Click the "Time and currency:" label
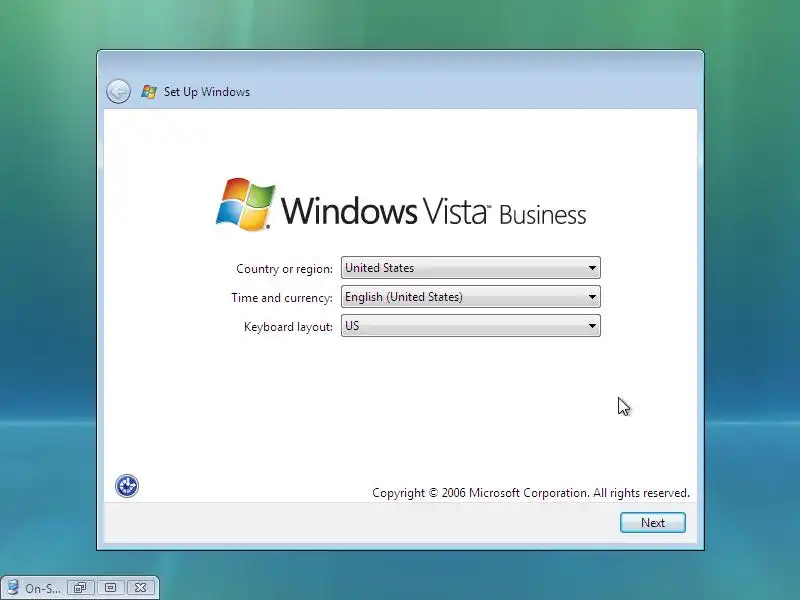 [x=282, y=297]
